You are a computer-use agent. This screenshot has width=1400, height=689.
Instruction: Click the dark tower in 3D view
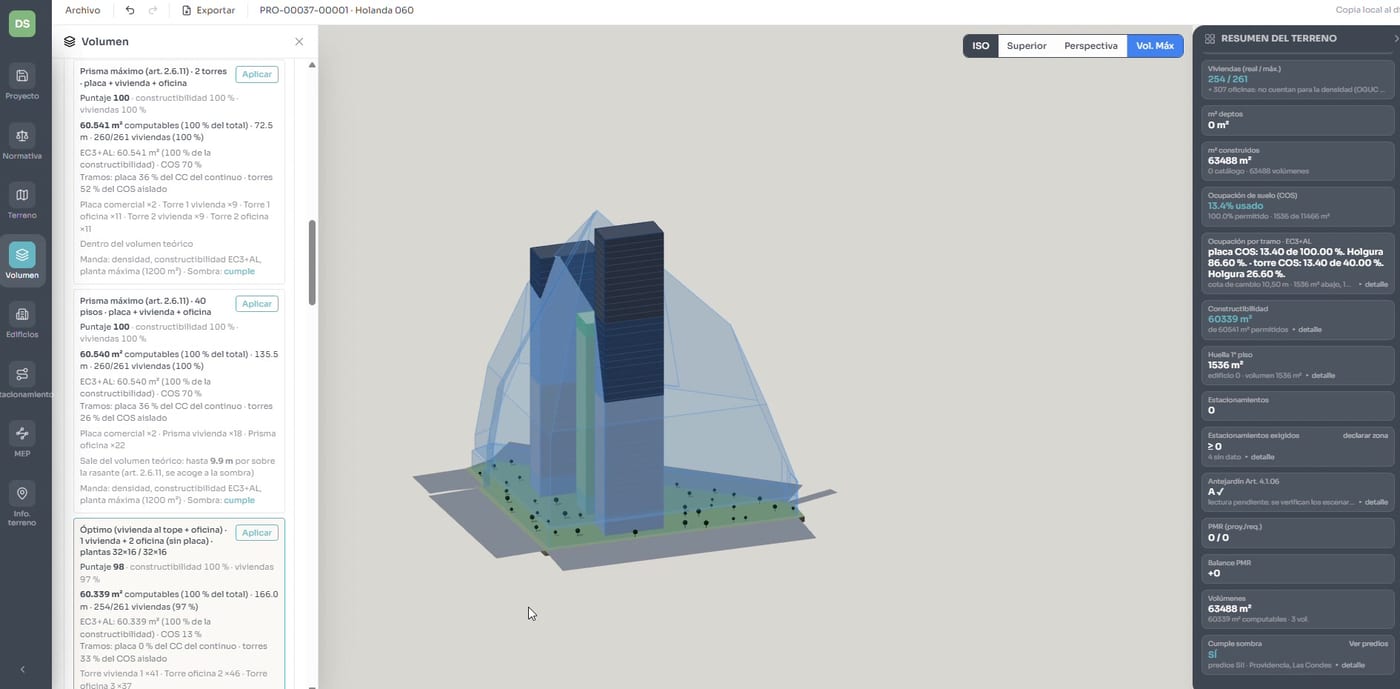(629, 312)
